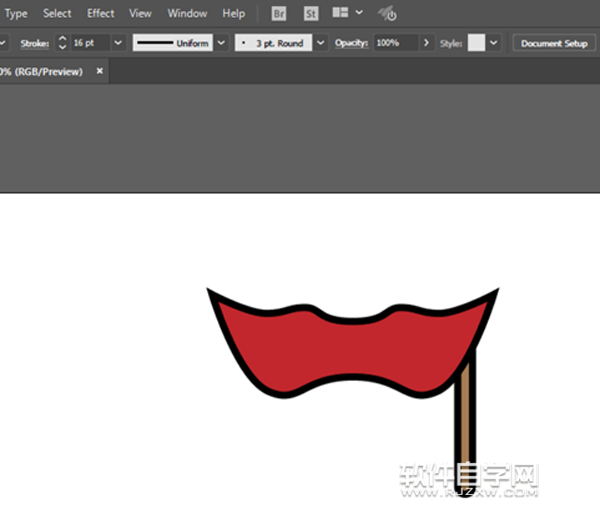Click the arrange documents layout icon
Viewport: 600px width, 513px height.
pyautogui.click(x=341, y=14)
